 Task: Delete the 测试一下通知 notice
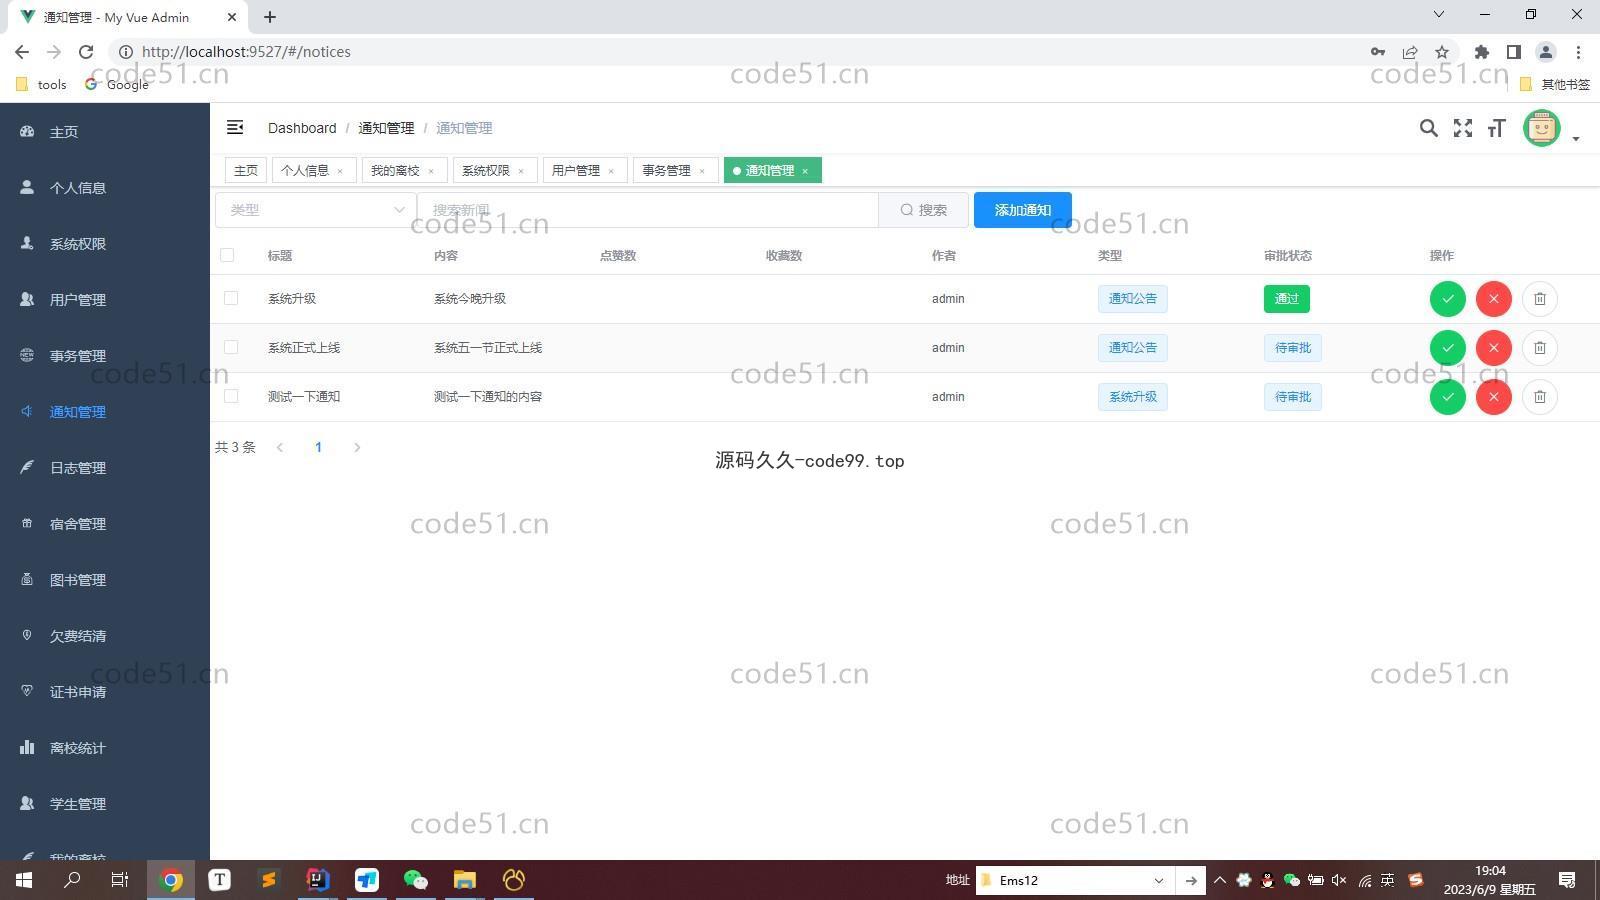(x=1539, y=397)
